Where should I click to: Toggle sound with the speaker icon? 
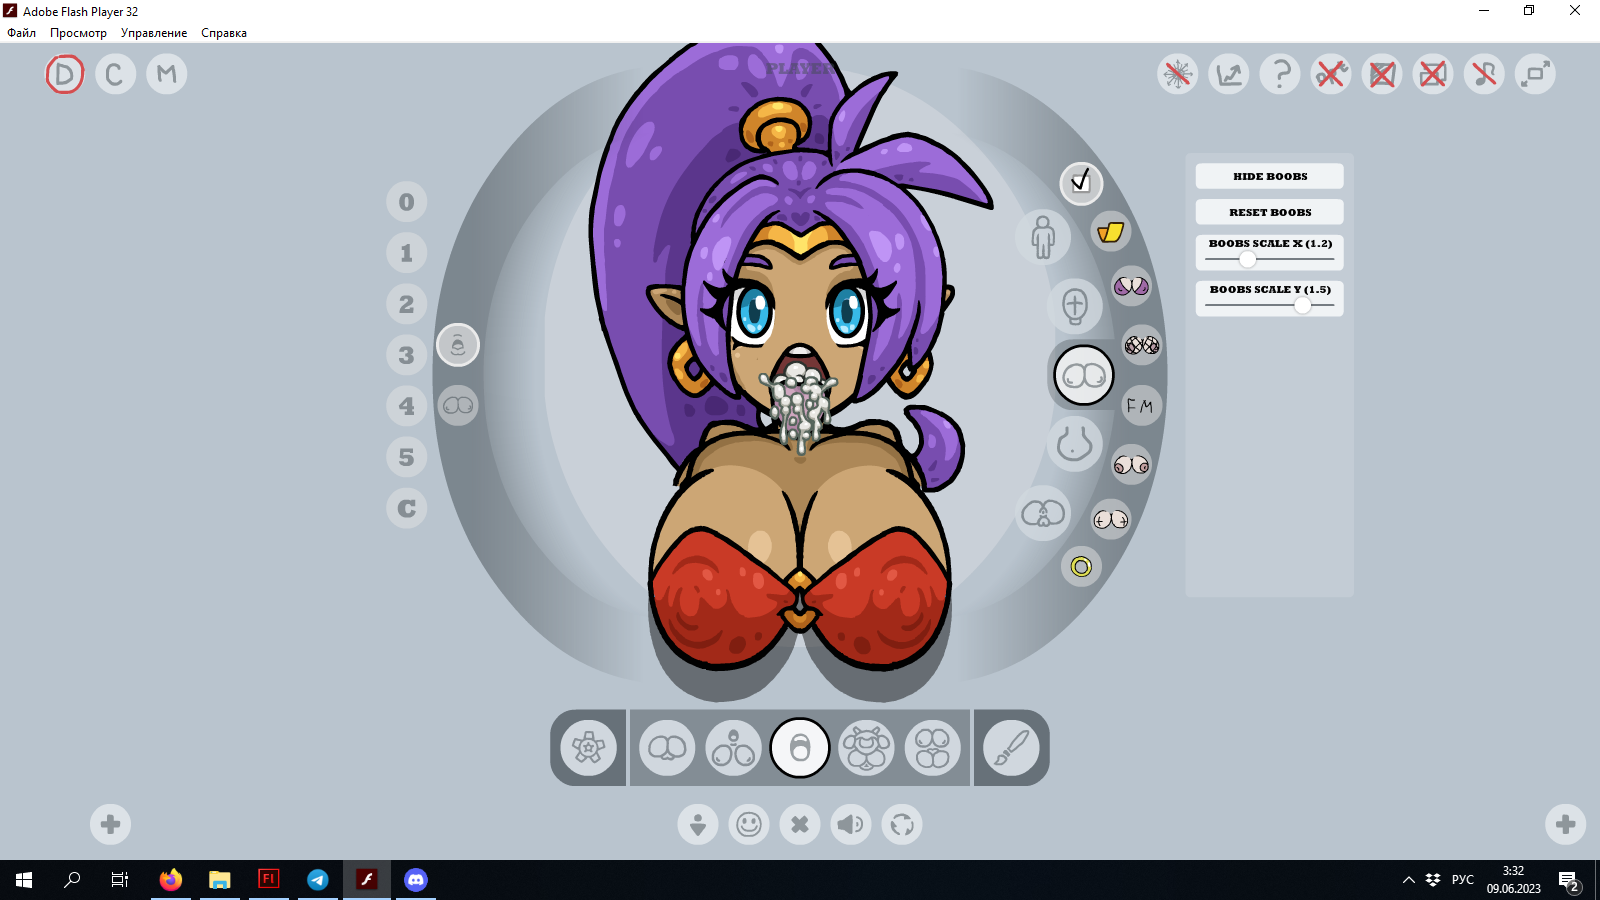click(851, 824)
